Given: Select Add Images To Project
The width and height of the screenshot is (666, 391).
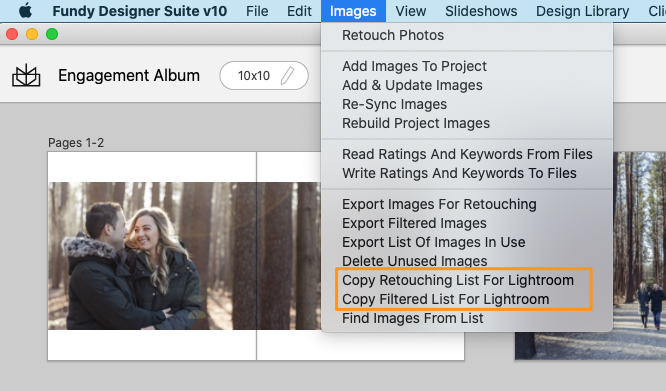Looking at the screenshot, I should point(467,66).
